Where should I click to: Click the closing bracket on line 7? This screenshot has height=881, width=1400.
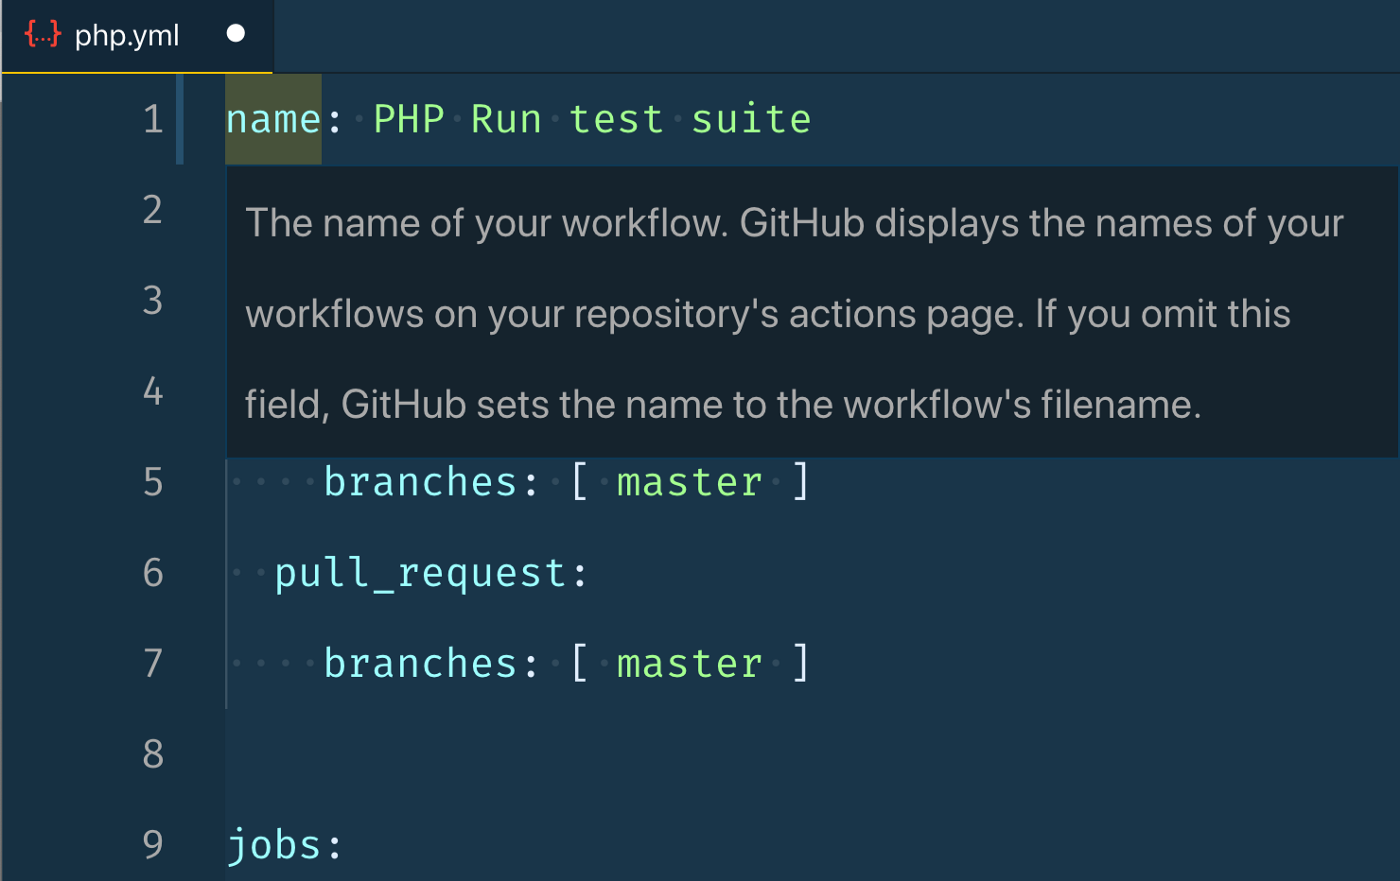pos(801,663)
